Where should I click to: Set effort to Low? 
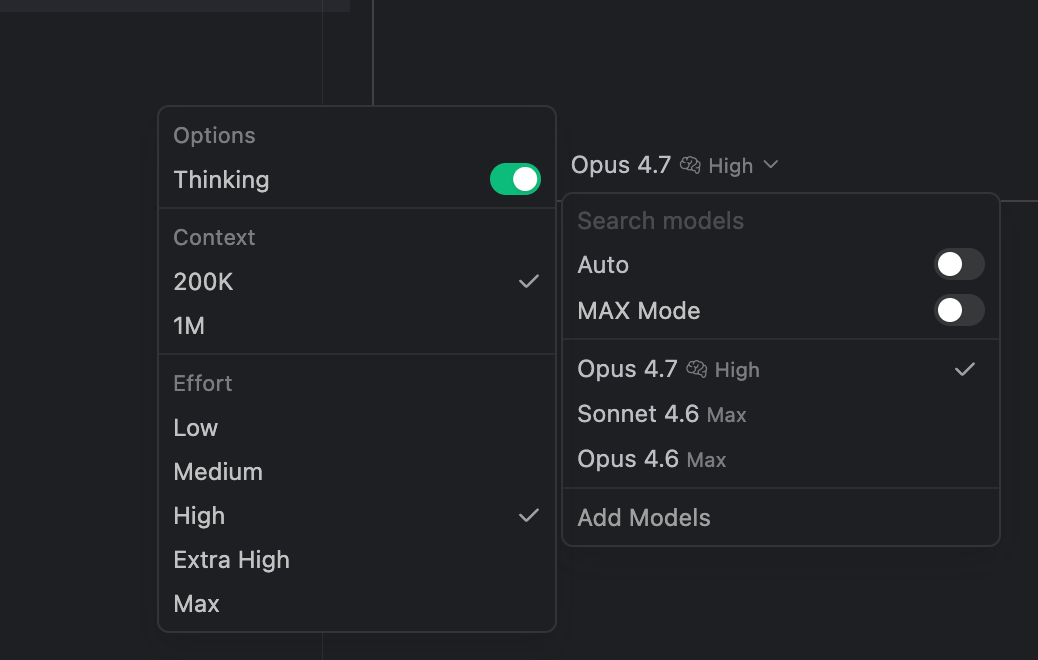pyautogui.click(x=357, y=428)
